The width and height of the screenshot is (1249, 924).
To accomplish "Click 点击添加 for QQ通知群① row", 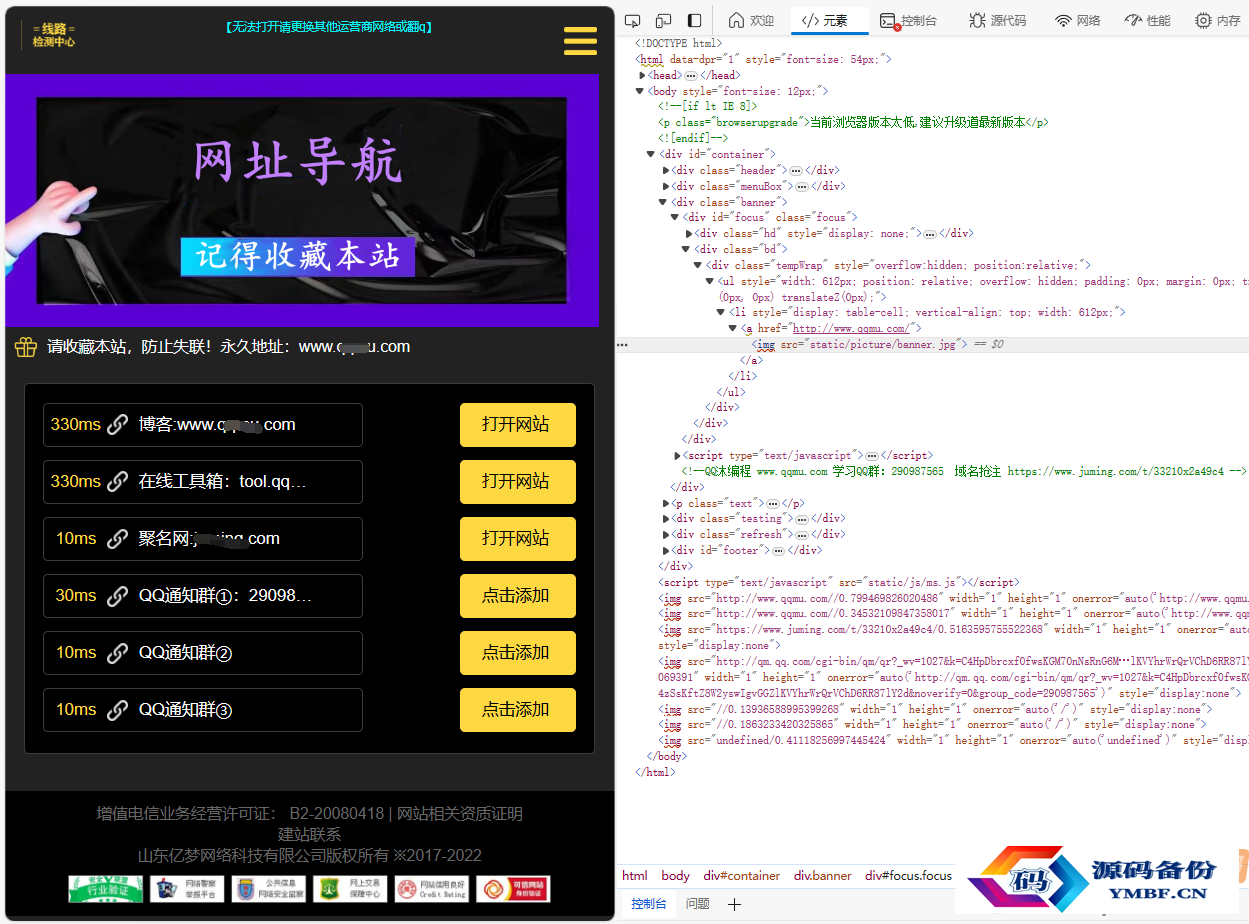I will 518,596.
